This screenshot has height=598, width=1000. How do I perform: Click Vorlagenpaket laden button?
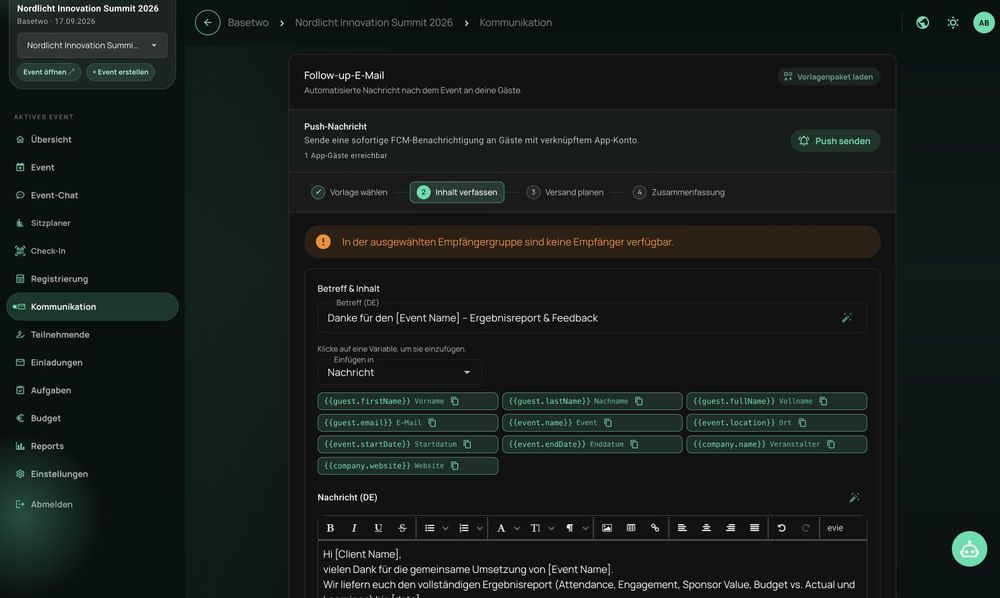coord(828,77)
